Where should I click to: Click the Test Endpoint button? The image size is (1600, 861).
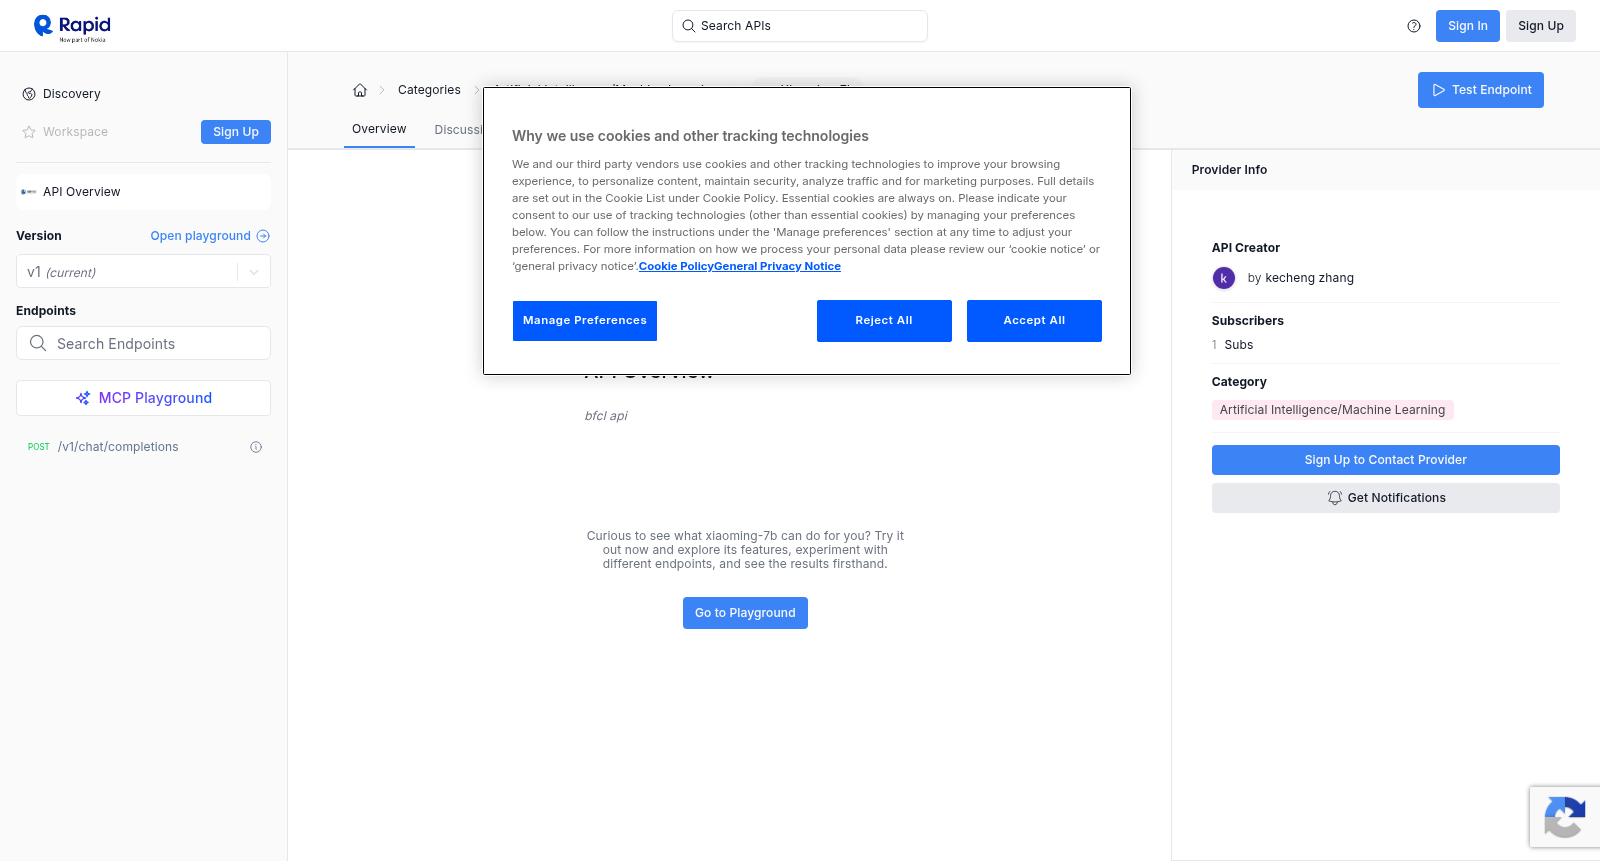[1481, 90]
